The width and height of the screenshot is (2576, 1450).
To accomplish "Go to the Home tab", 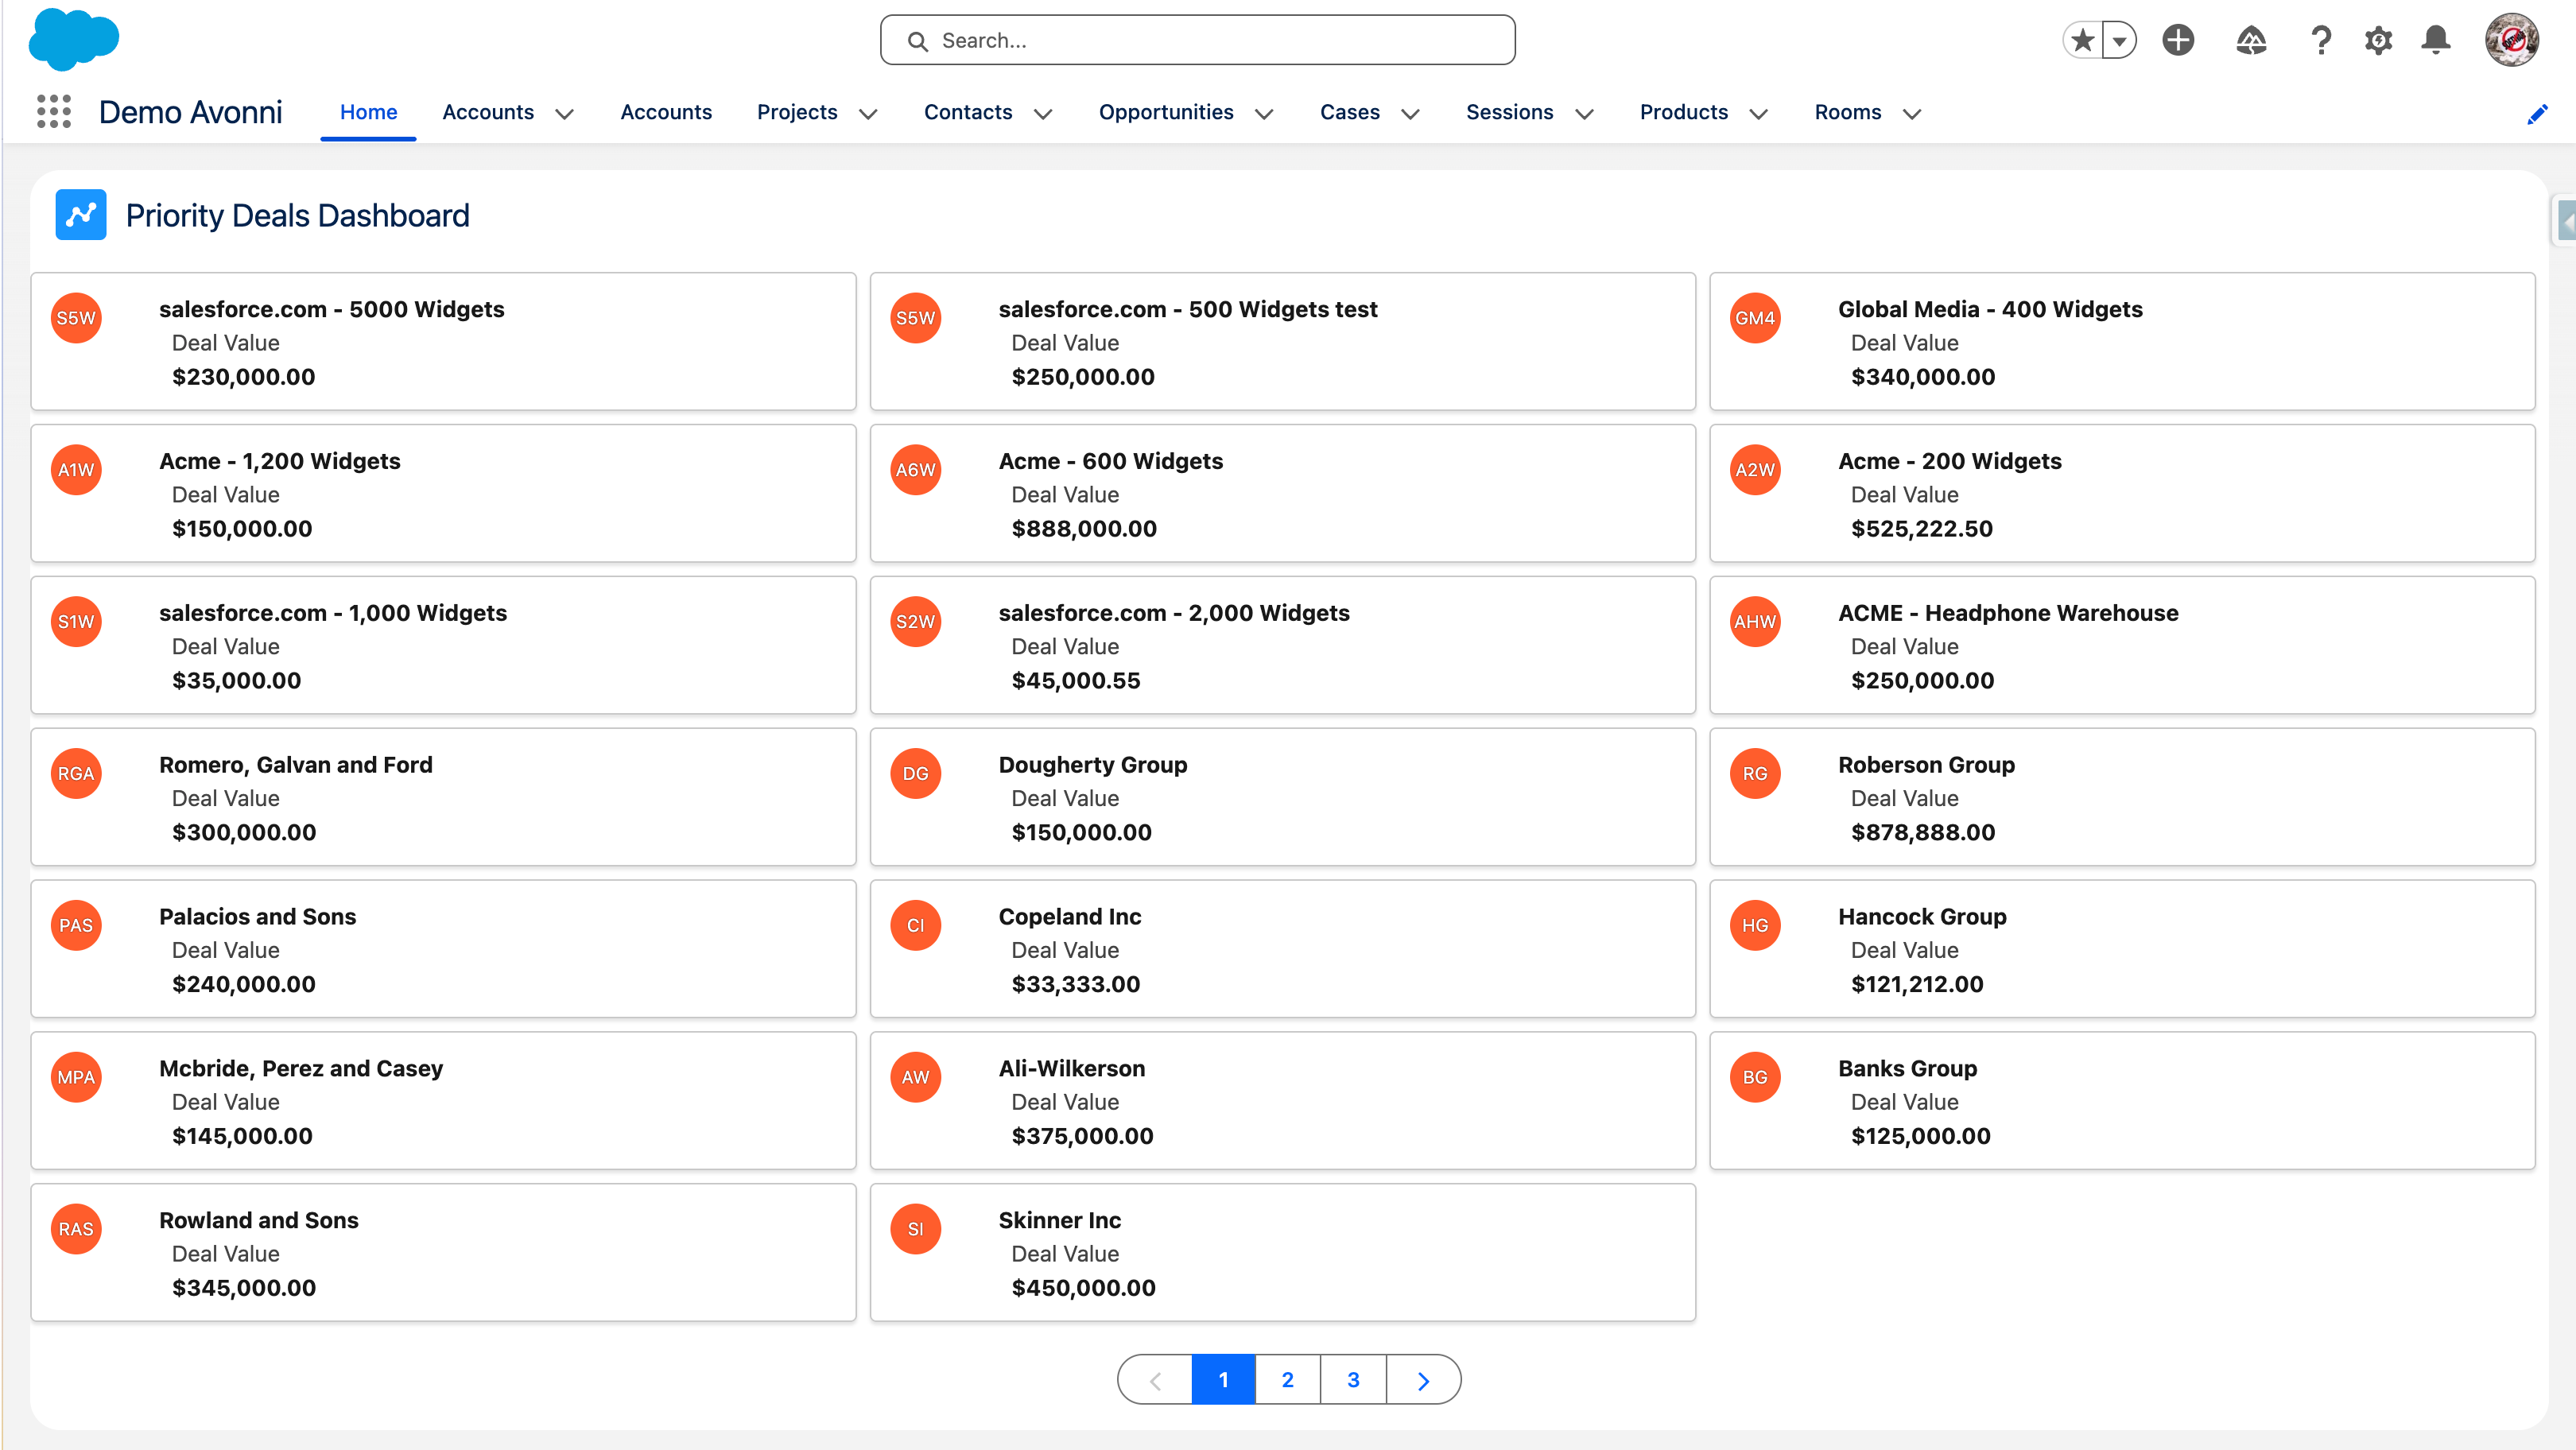I will 368,112.
